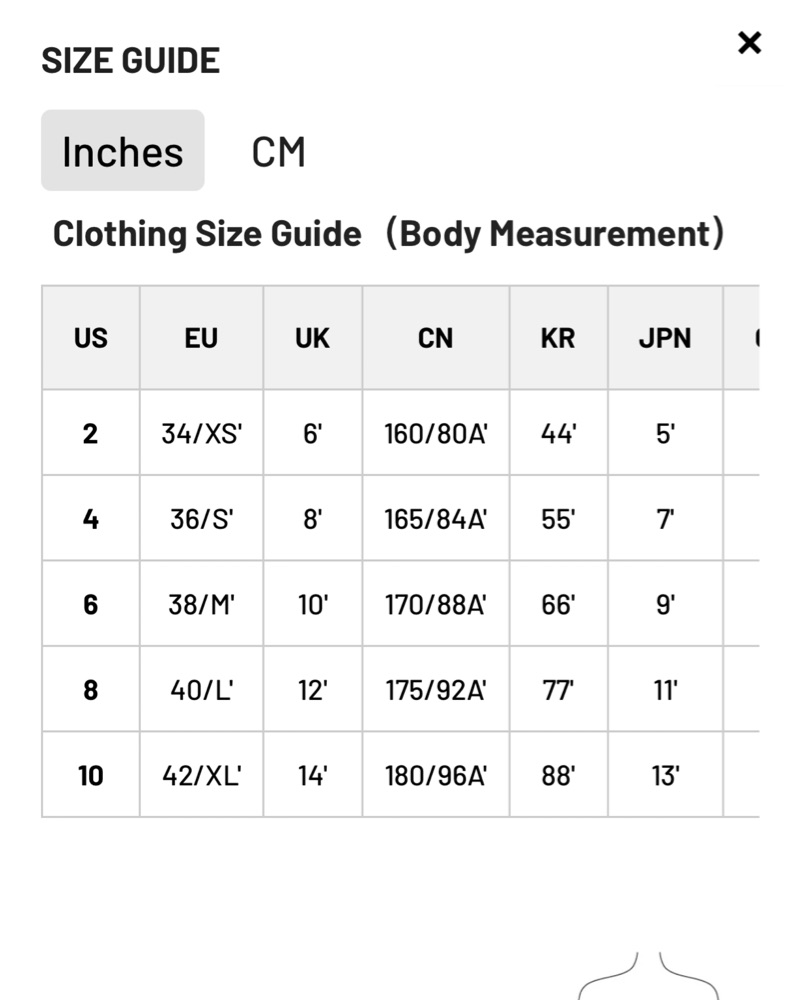Click the 34/XS' EU size cell
Screen dimensions: 801x1000
202,433
